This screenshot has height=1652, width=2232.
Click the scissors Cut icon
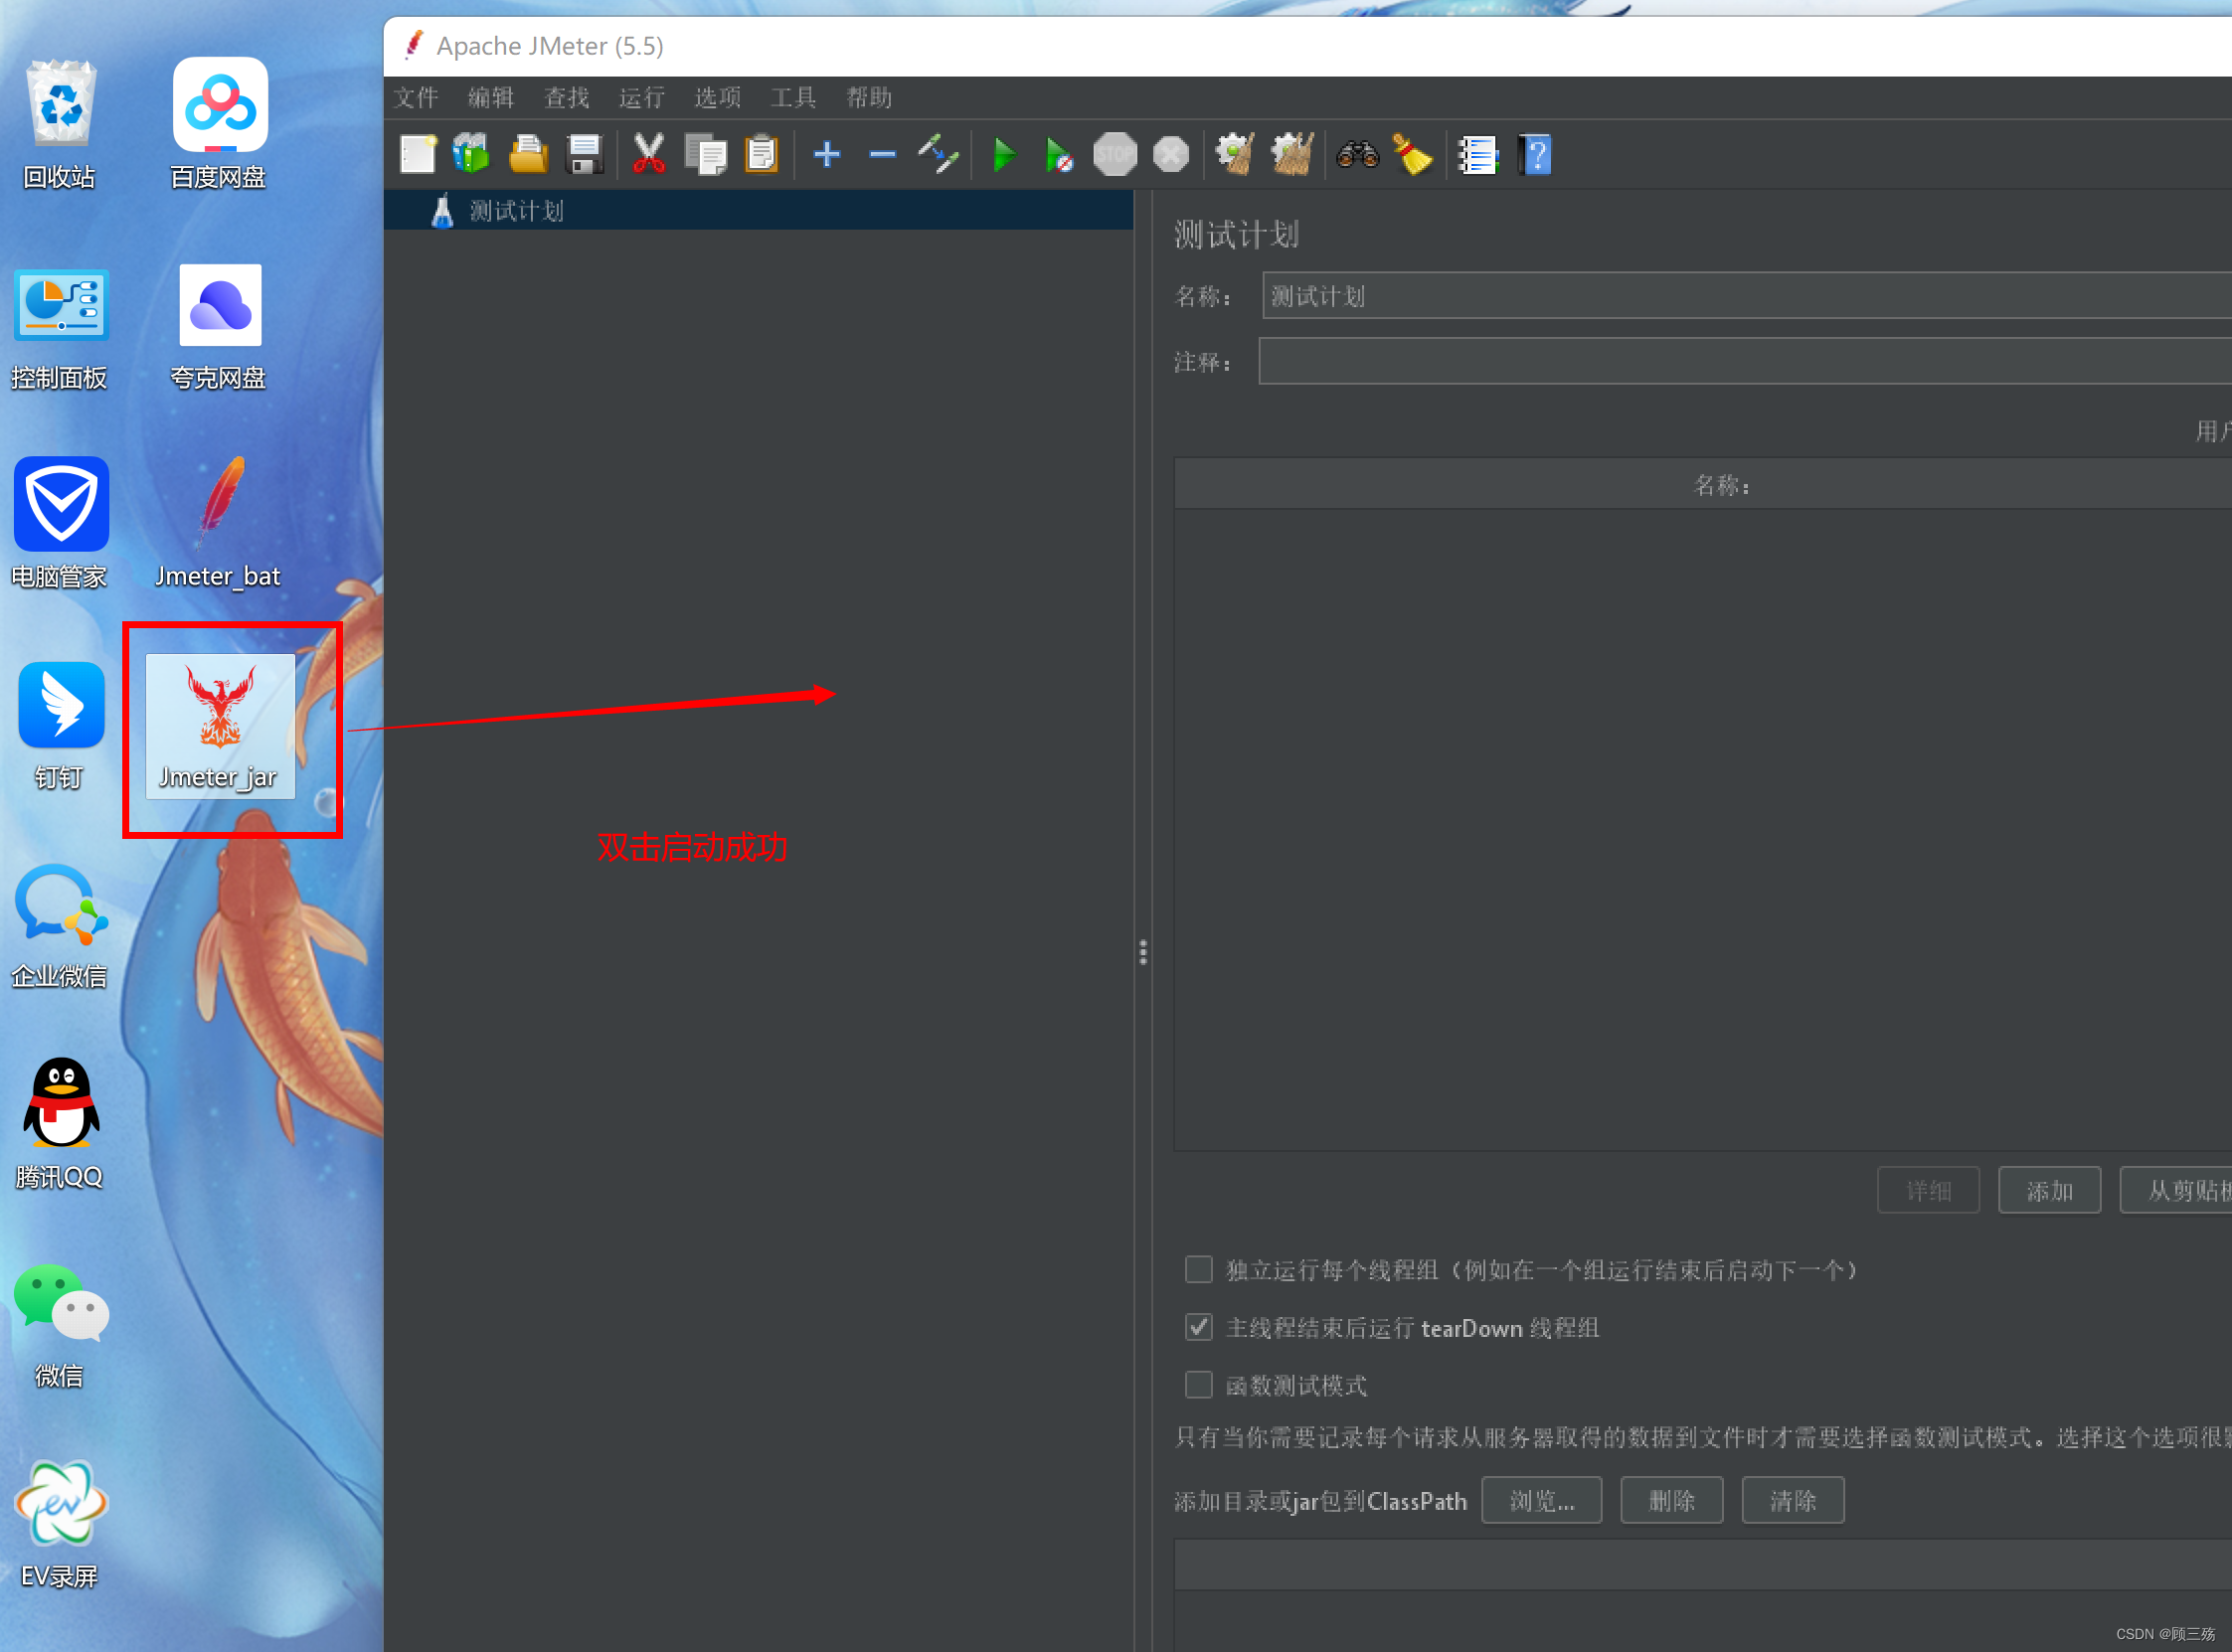tap(648, 155)
